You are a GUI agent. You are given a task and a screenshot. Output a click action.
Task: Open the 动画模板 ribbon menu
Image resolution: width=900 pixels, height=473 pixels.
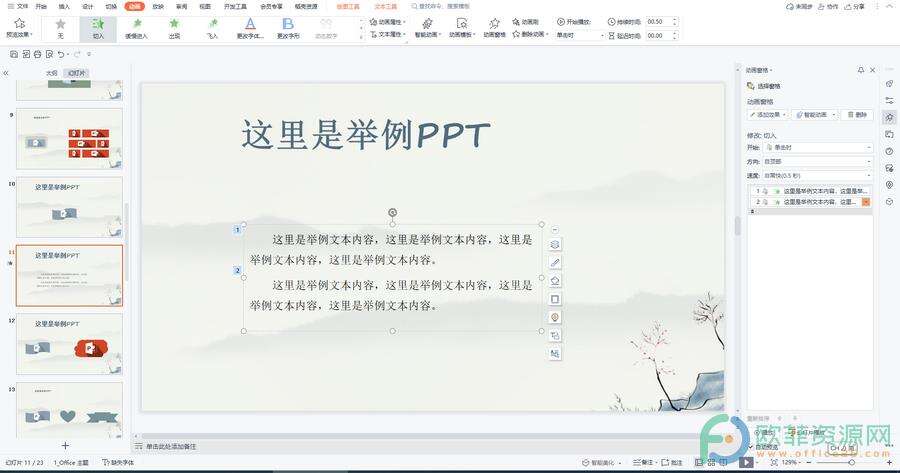click(461, 28)
